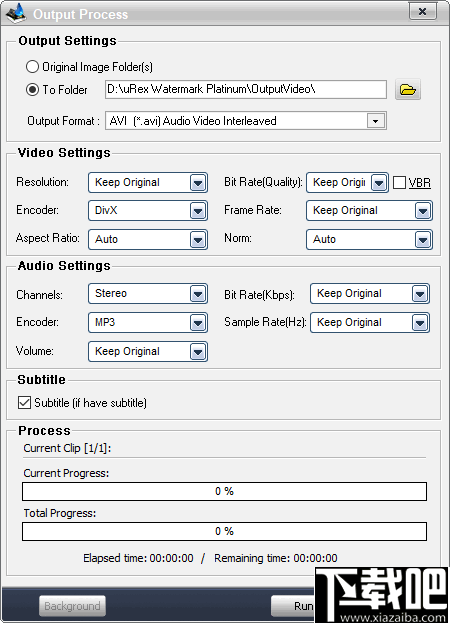Expand Sample Rate(Hz) dropdown
450x623 pixels.
(420, 323)
